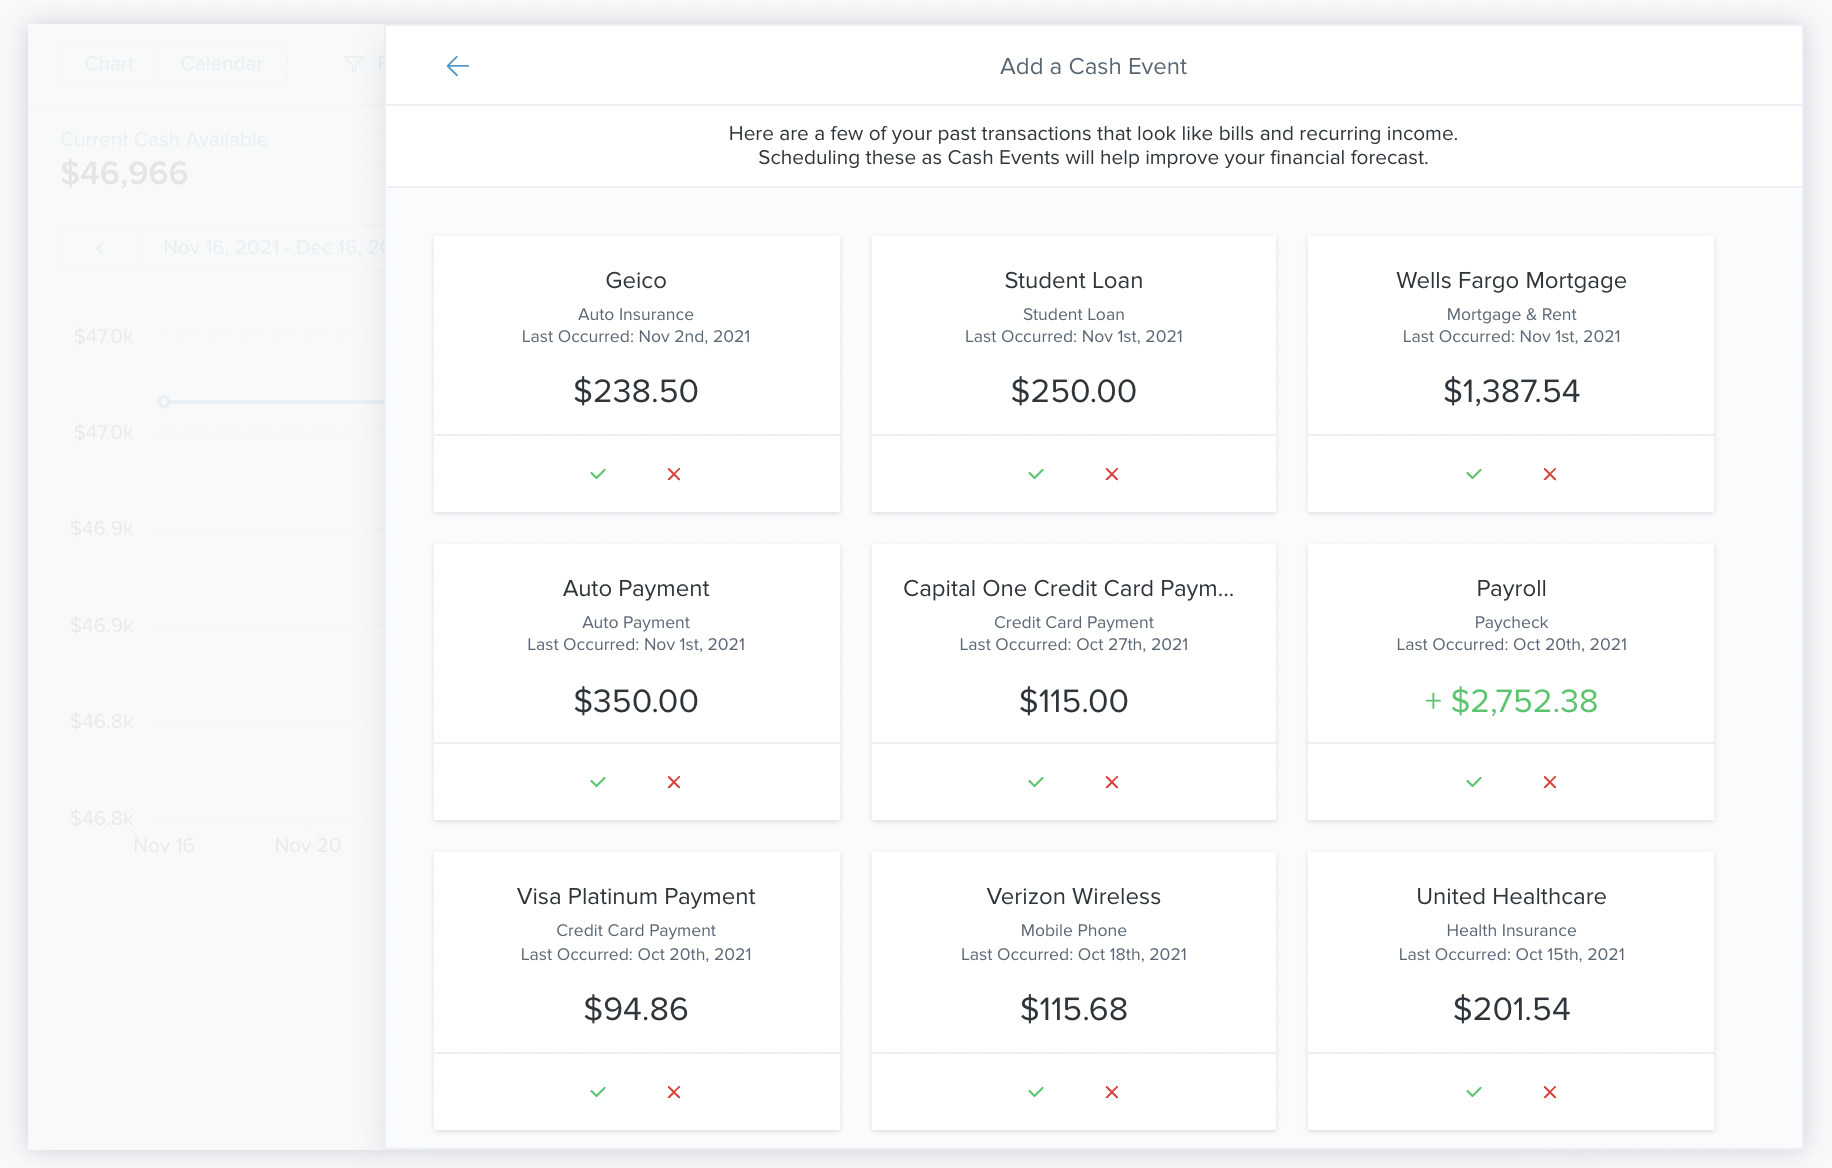Accept the Geico cash event with checkmark

click(x=598, y=474)
